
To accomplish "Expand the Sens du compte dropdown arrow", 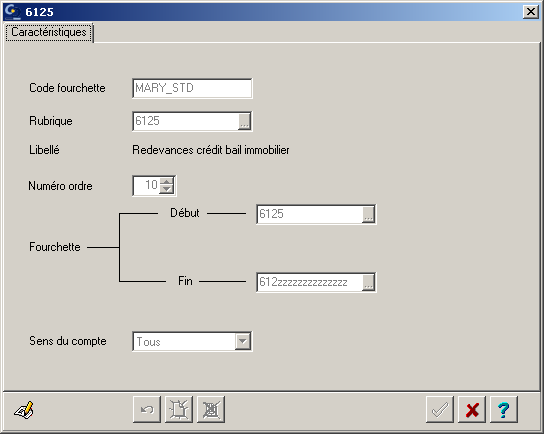I will [243, 341].
